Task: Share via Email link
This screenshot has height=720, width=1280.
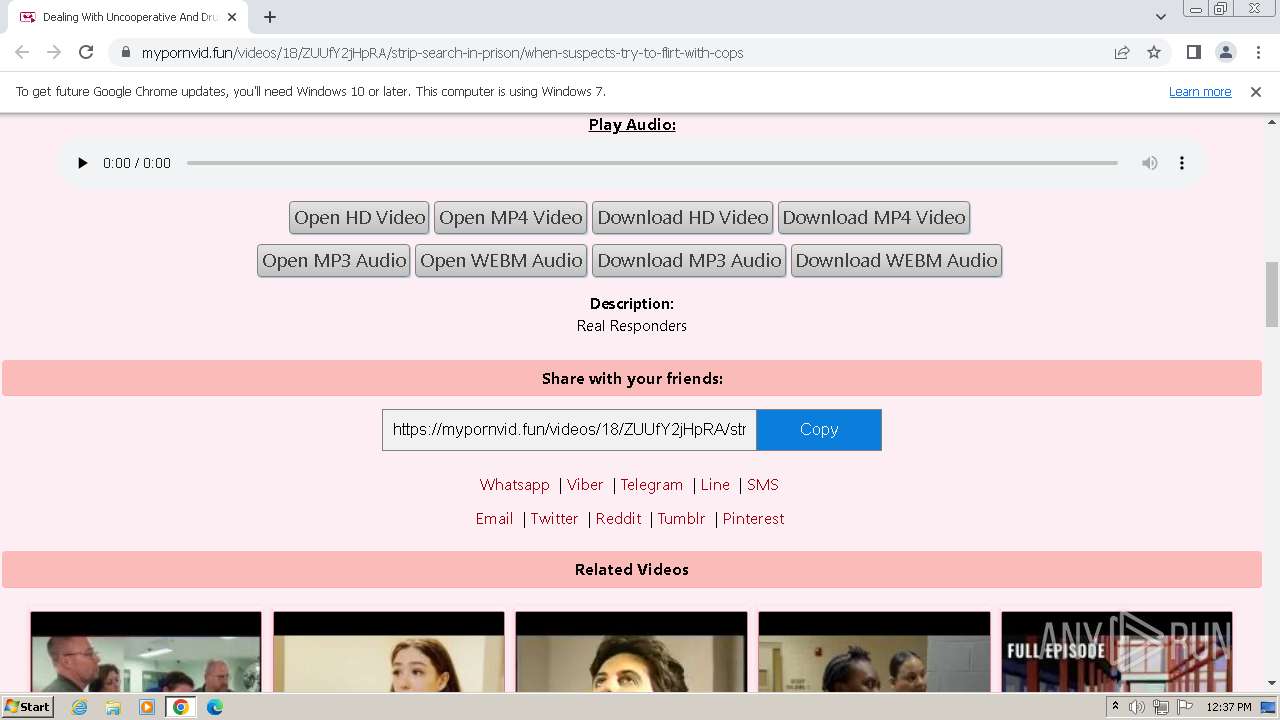Action: coord(494,519)
